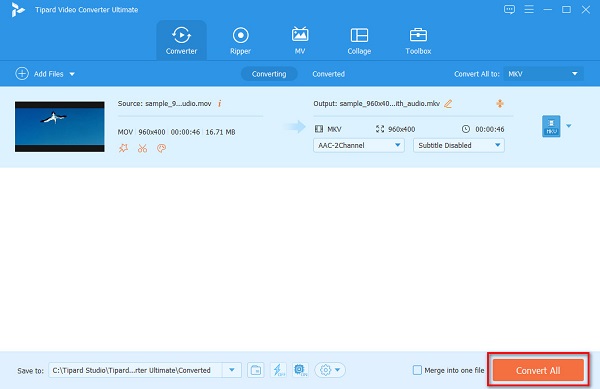600x389 pixels.
Task: Toggle the hardware acceleration chip icon
Action: pos(300,370)
